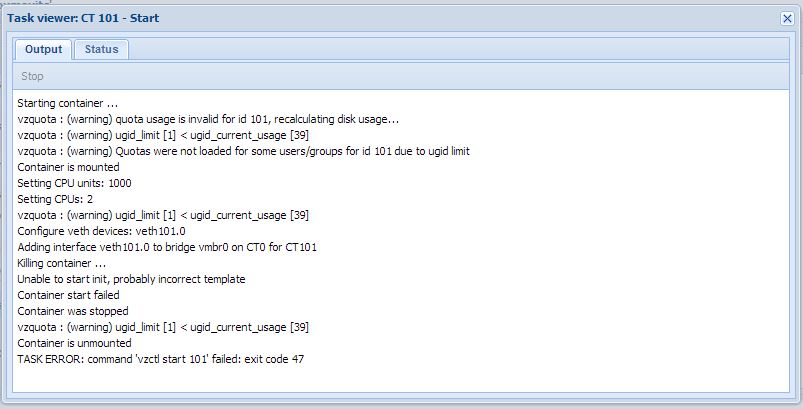
Task: Select the 'TASK ERROR' exit code 47 line
Action: pos(161,359)
